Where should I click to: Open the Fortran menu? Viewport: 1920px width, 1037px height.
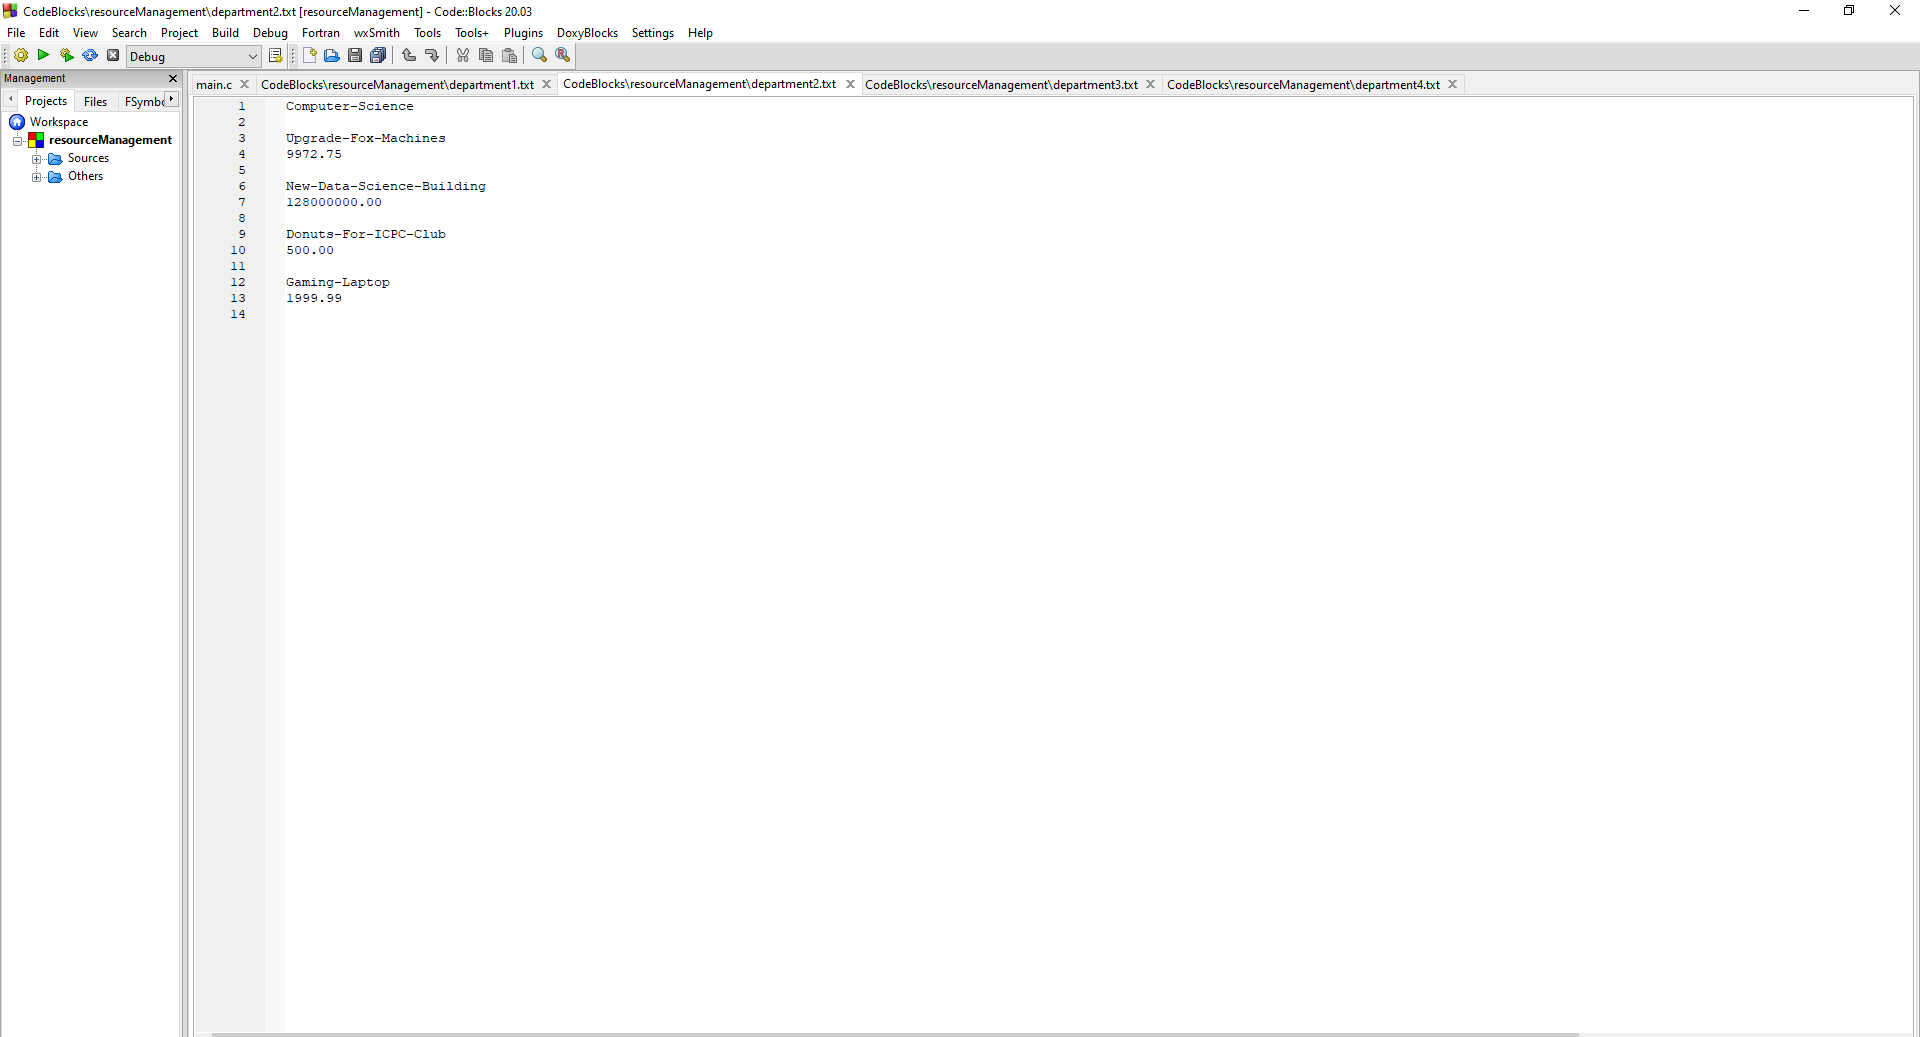pos(320,32)
